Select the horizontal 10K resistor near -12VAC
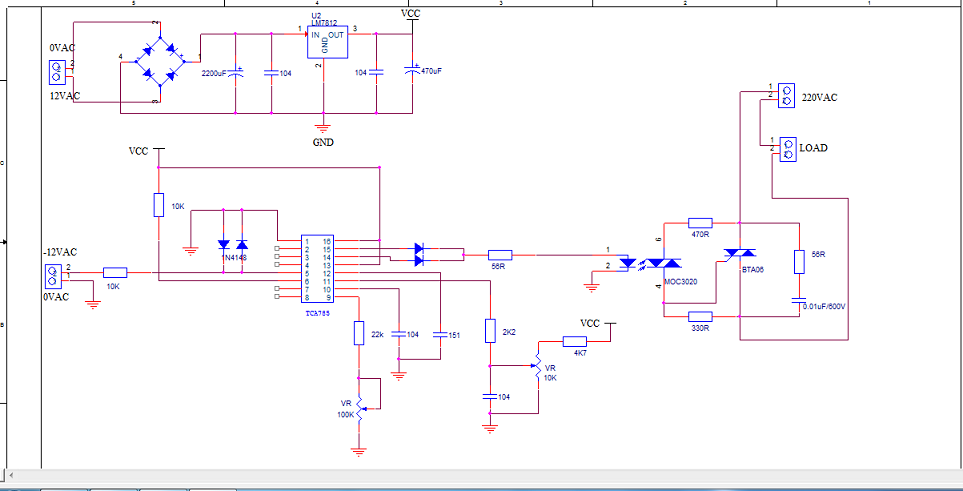 coord(115,272)
